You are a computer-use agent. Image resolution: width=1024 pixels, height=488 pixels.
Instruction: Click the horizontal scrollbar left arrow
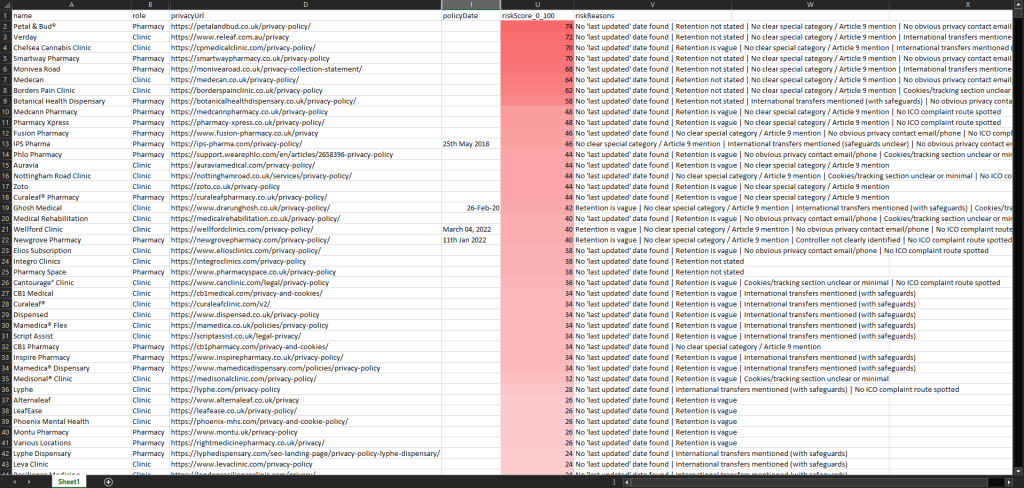[x=626, y=482]
